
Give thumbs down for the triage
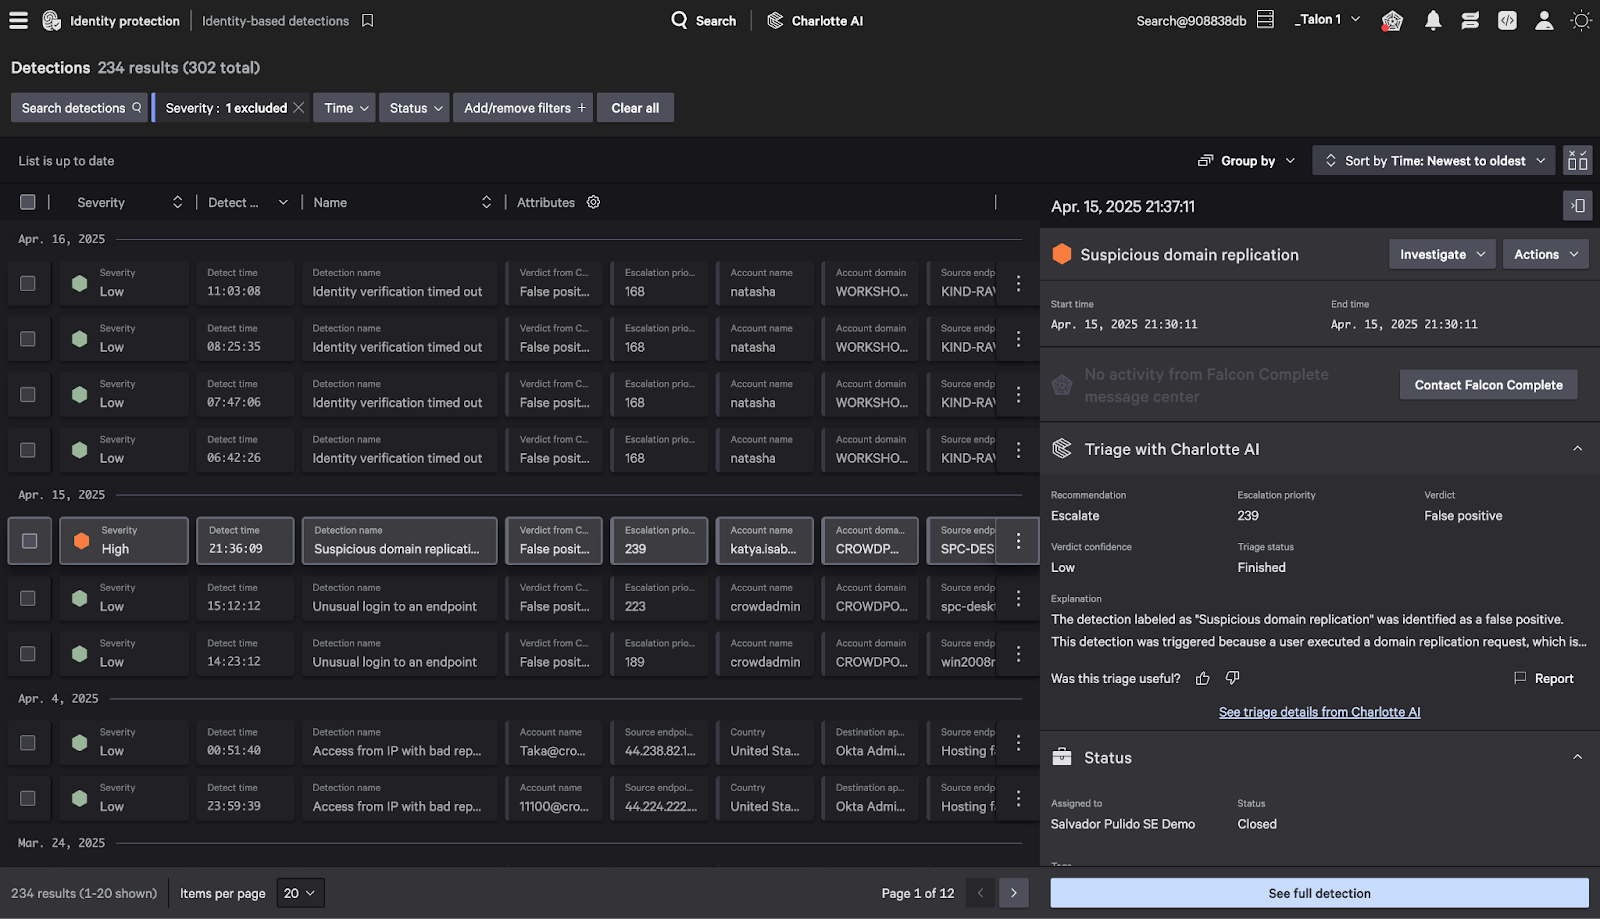(x=1232, y=678)
